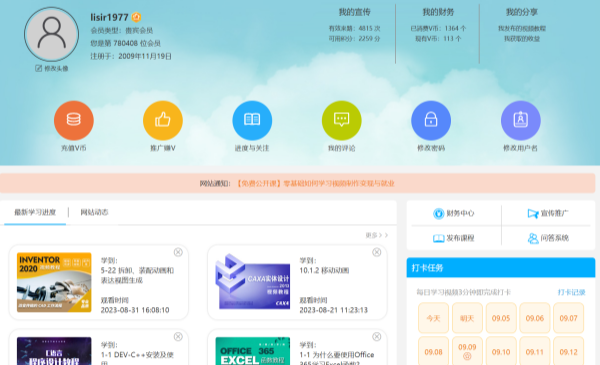Screen dimensions: 600x365
Task: Open 宣传推广 promotion section
Action: click(548, 213)
